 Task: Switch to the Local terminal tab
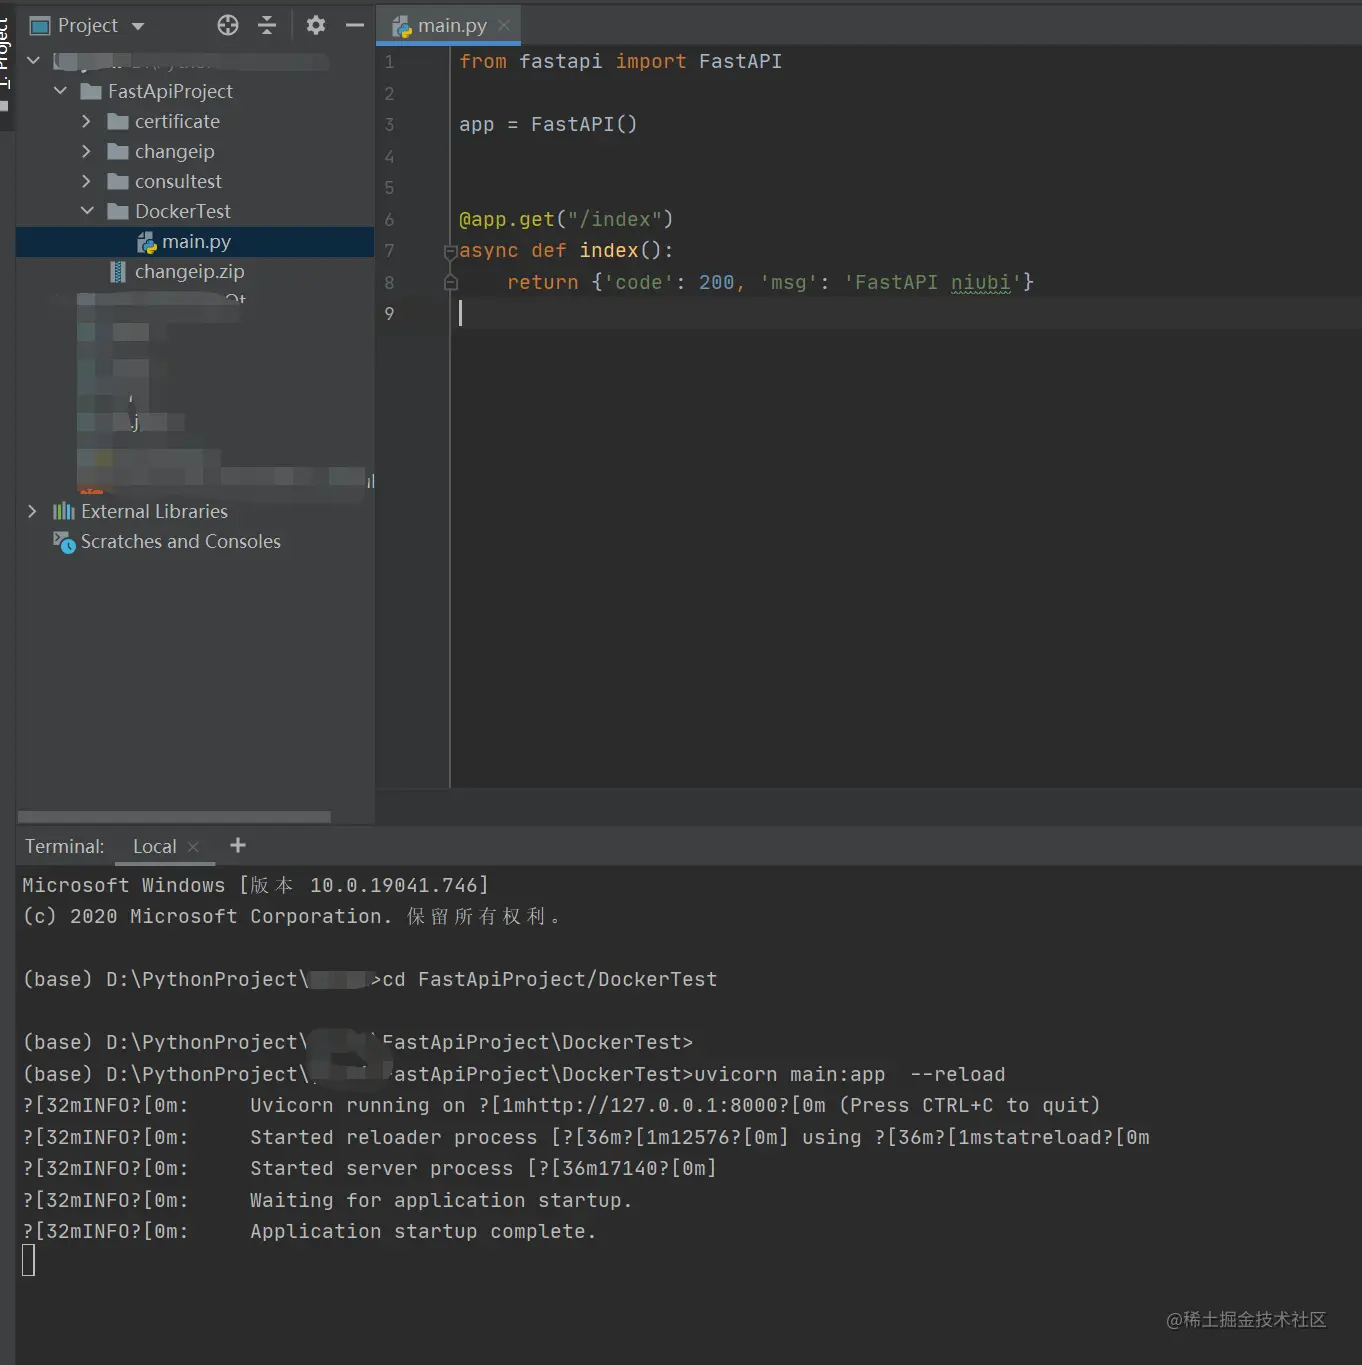pyautogui.click(x=155, y=847)
